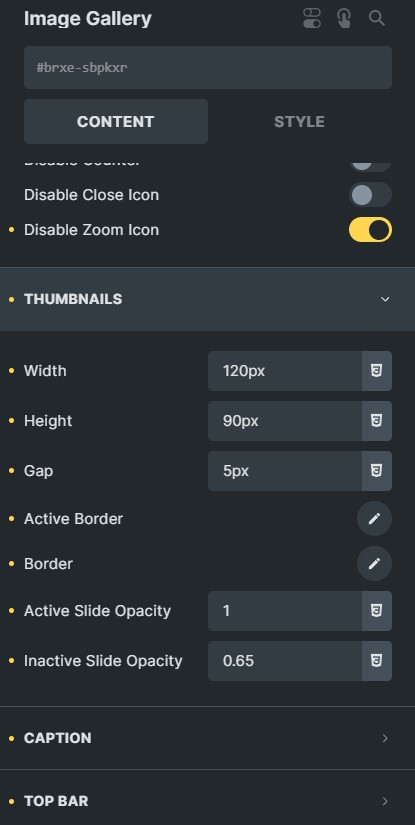Click CSS variable icon for Height
Screen dimensions: 415x825
click(x=376, y=421)
